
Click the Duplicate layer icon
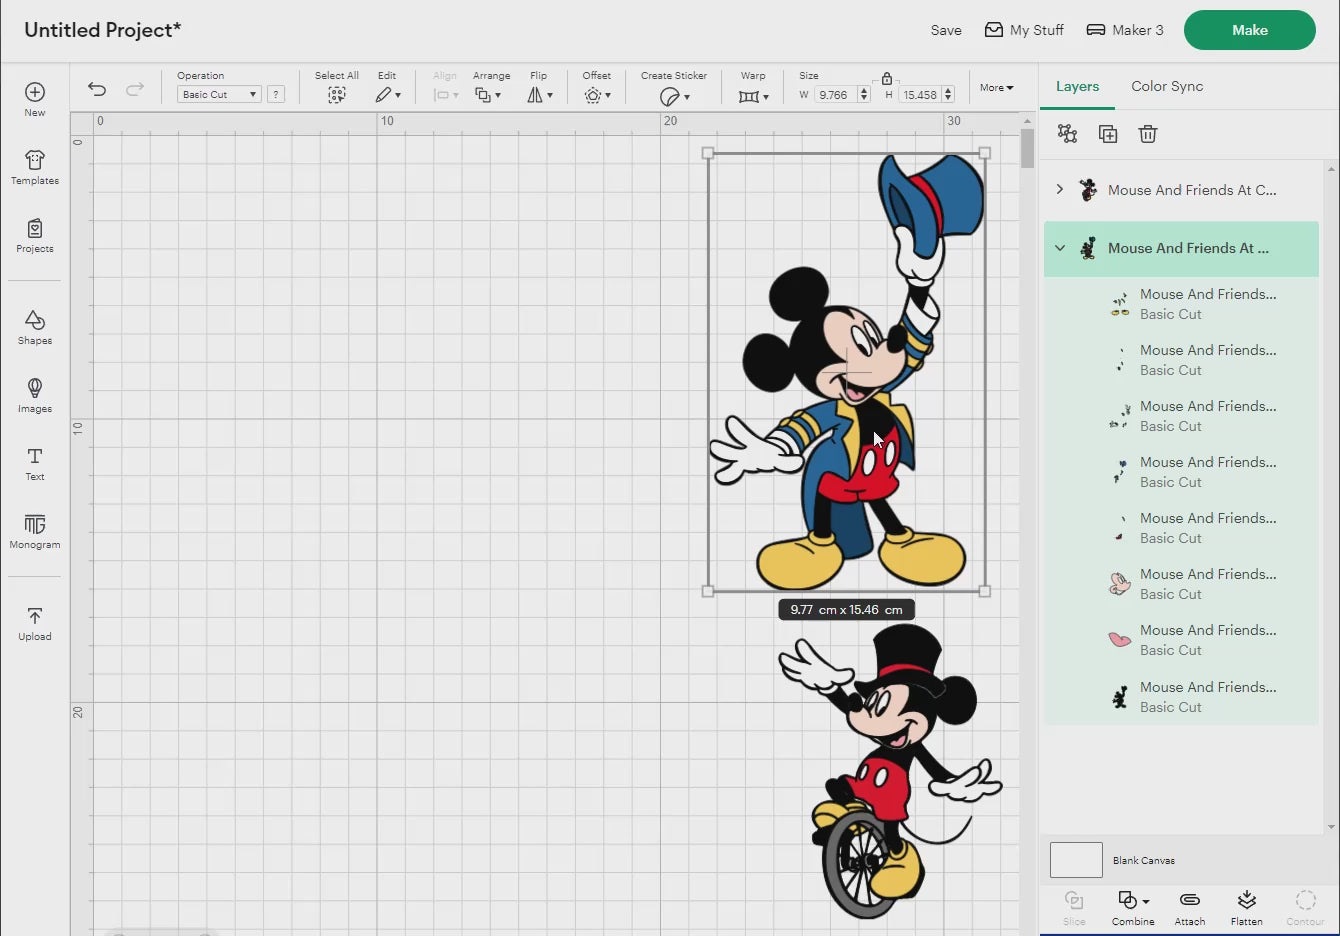[1108, 134]
